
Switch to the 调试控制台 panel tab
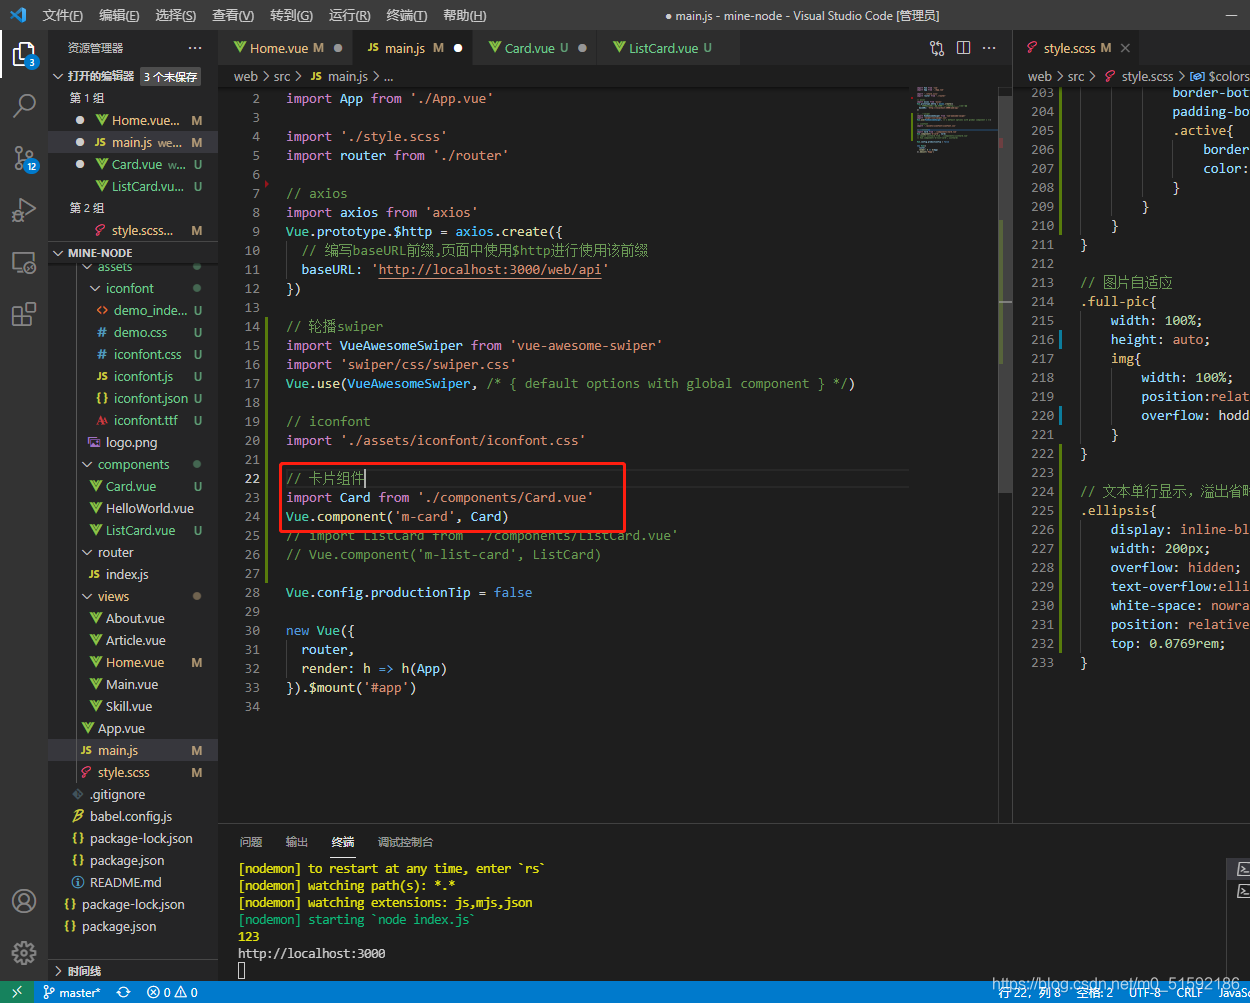[x=405, y=842]
